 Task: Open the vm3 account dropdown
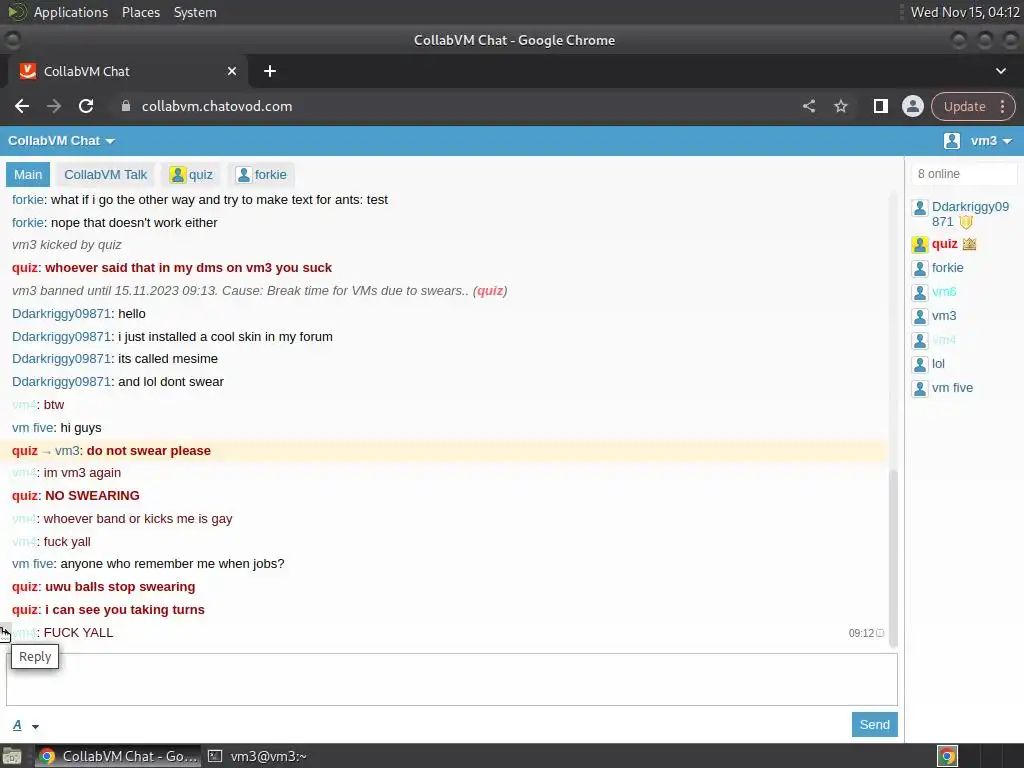point(991,141)
